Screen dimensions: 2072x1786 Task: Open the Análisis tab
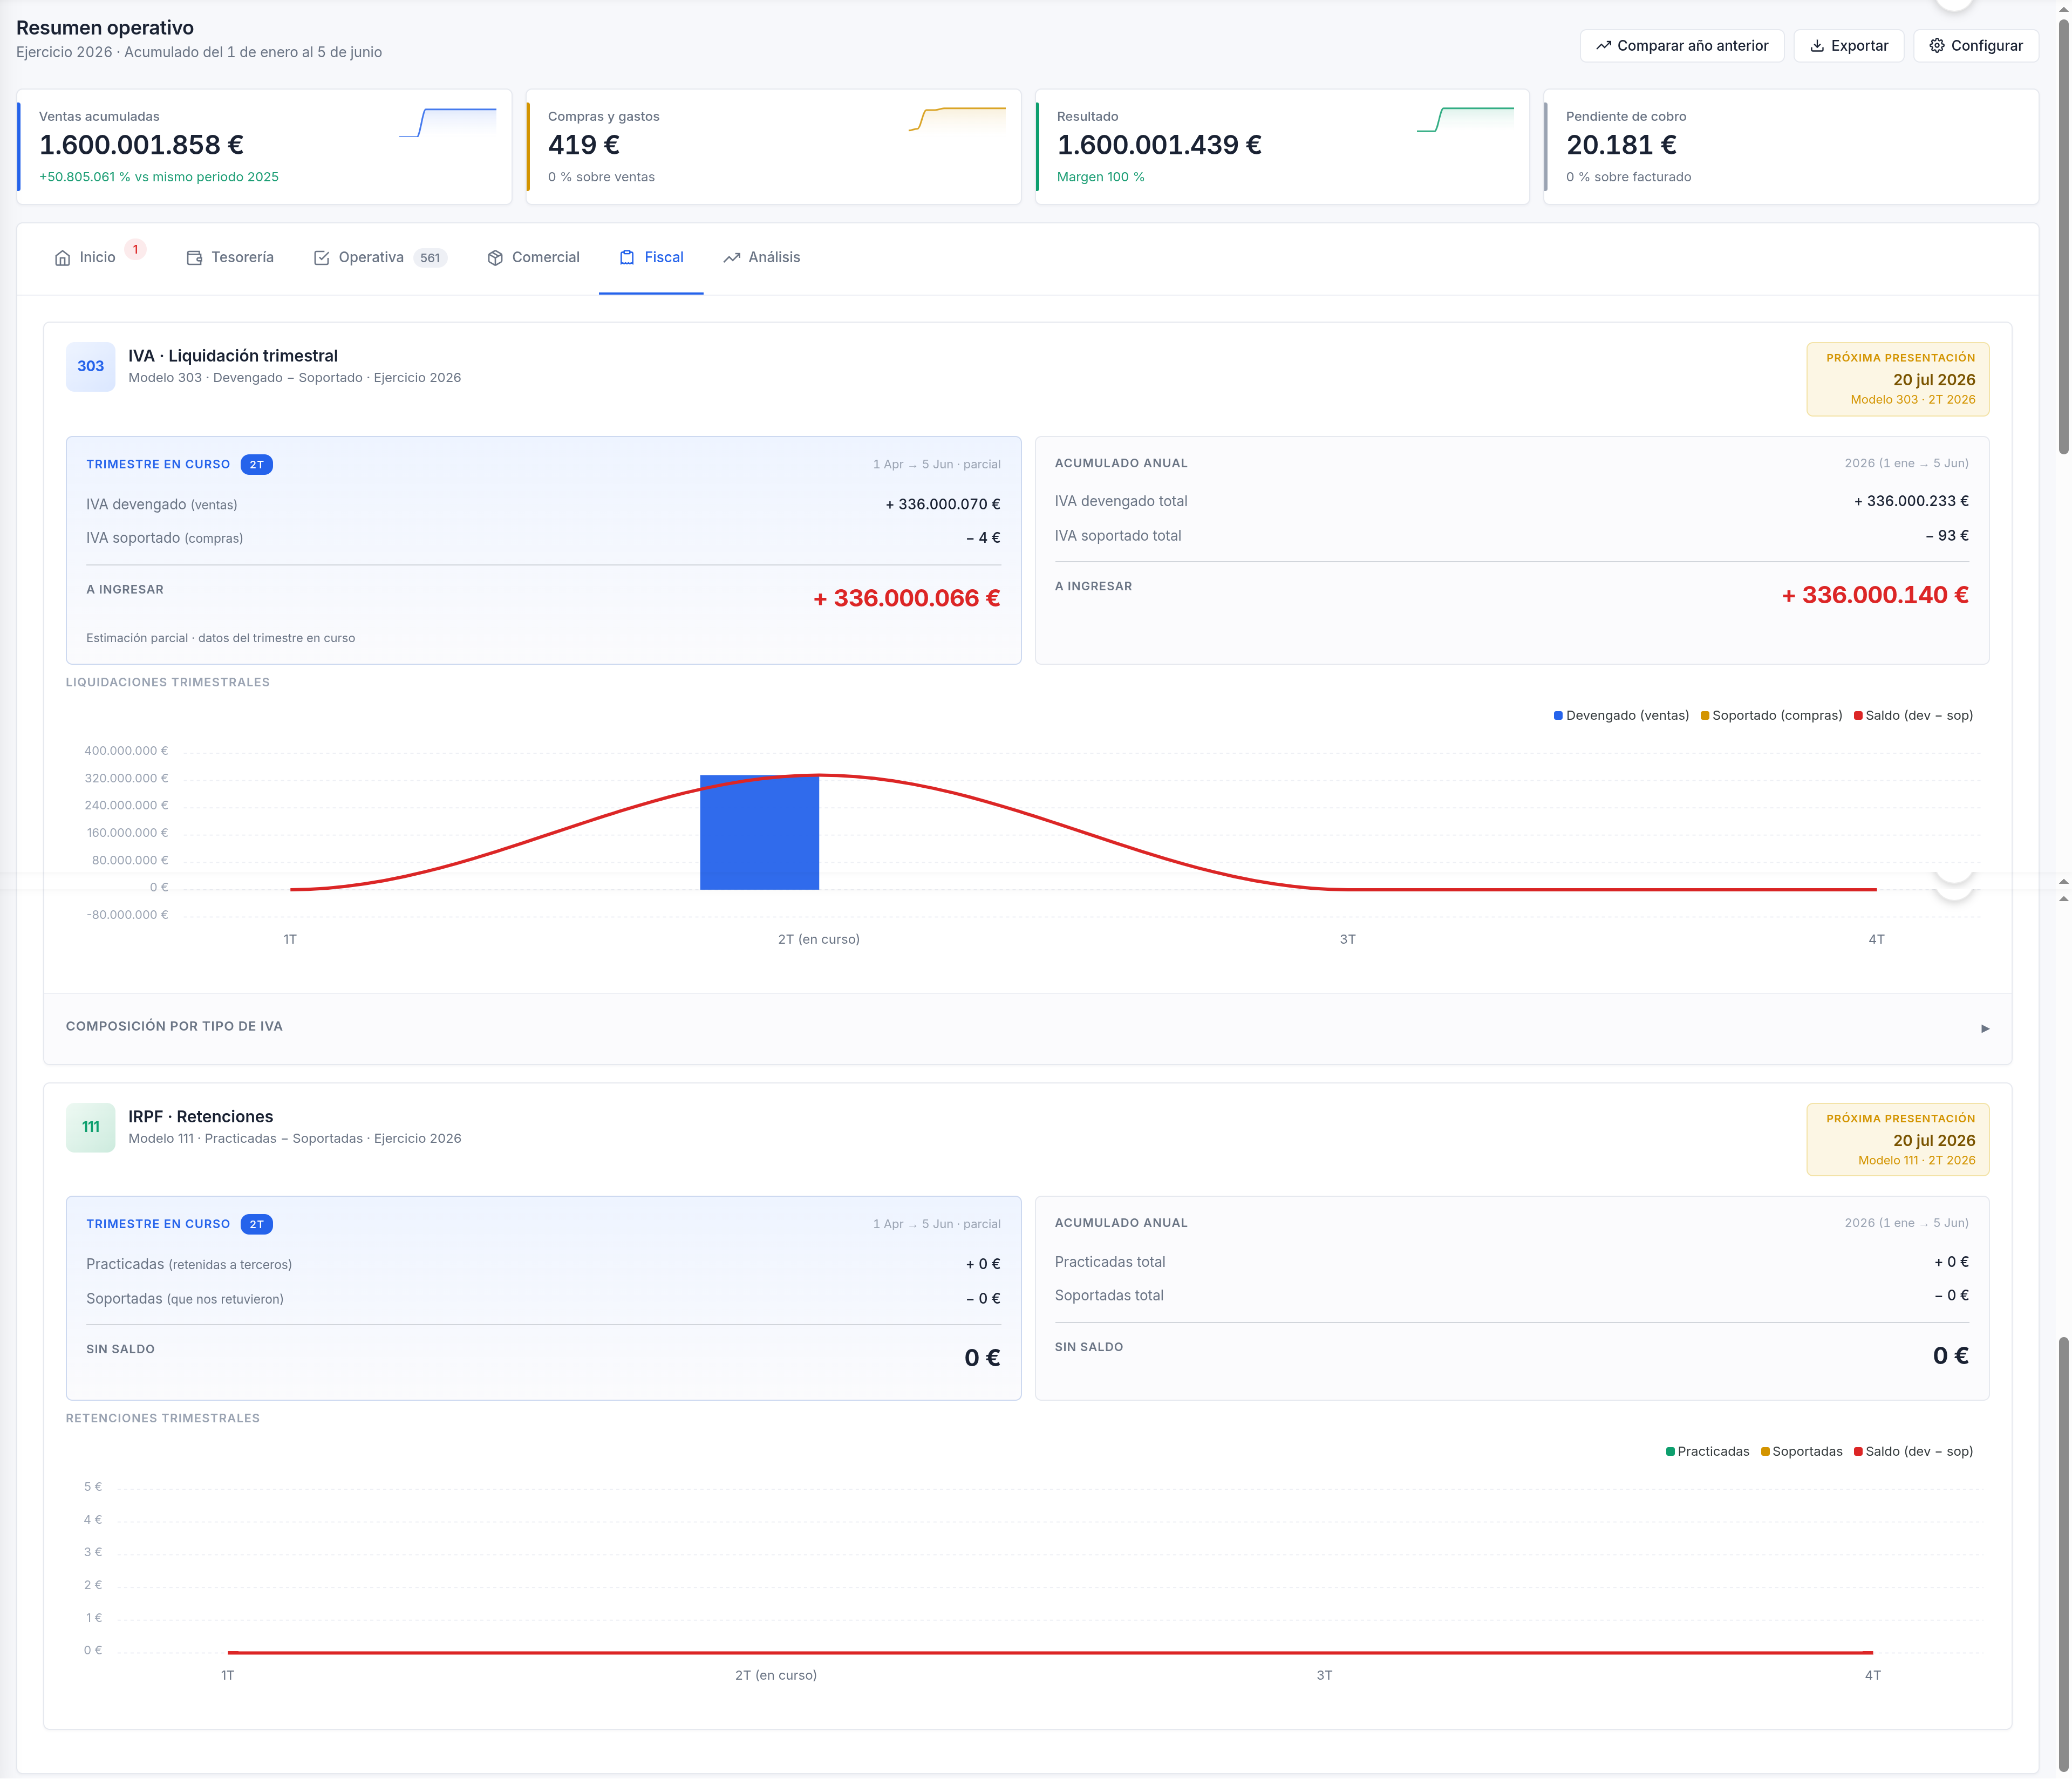click(762, 258)
